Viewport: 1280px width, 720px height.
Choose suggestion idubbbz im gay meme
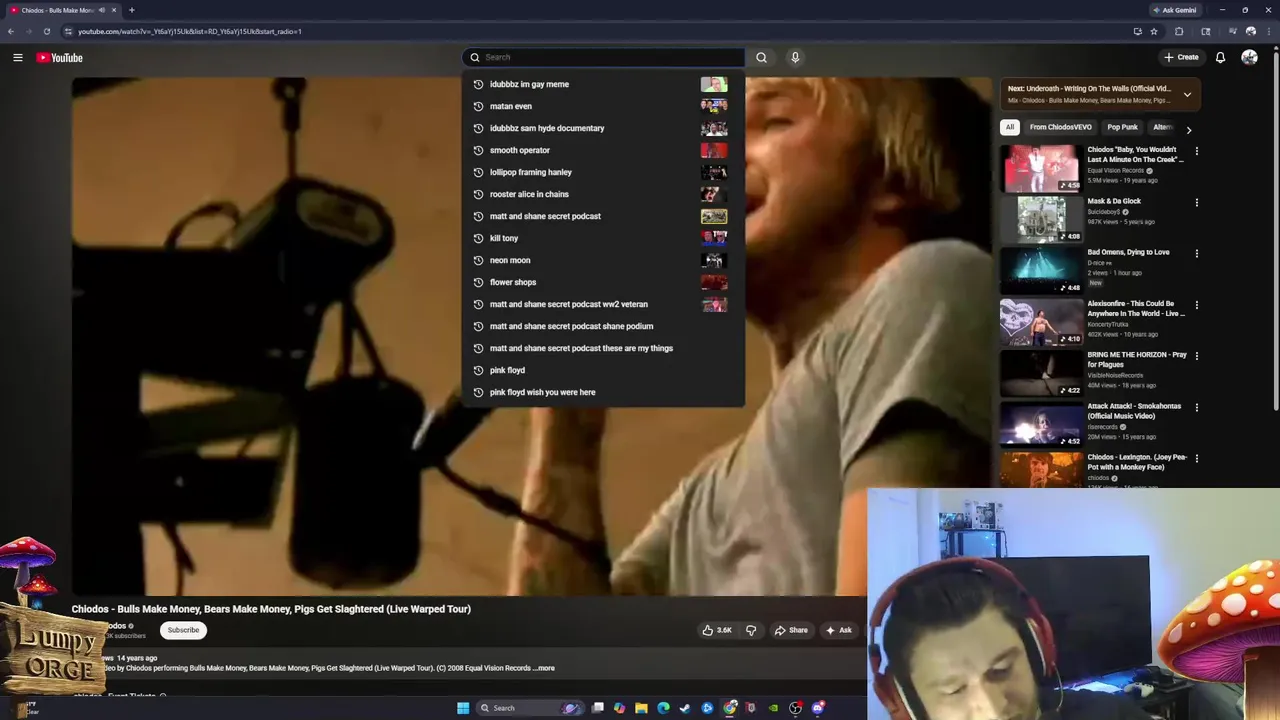(x=603, y=84)
